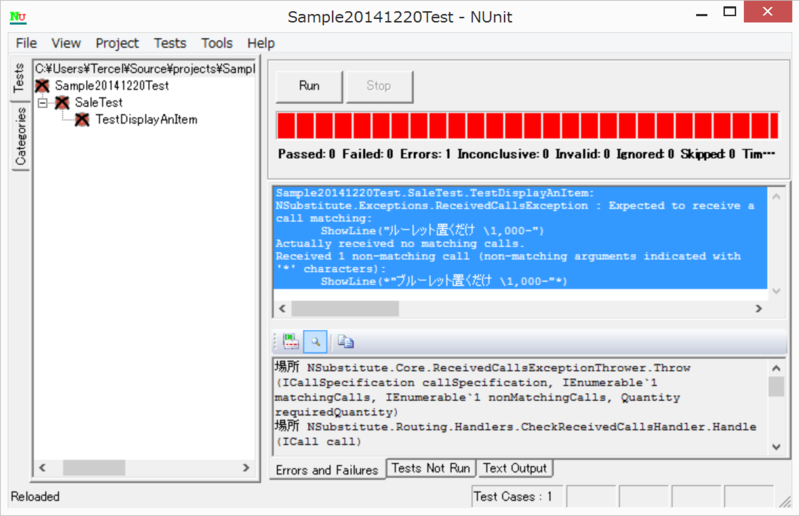
Task: Open the Tests menu
Action: (x=170, y=43)
